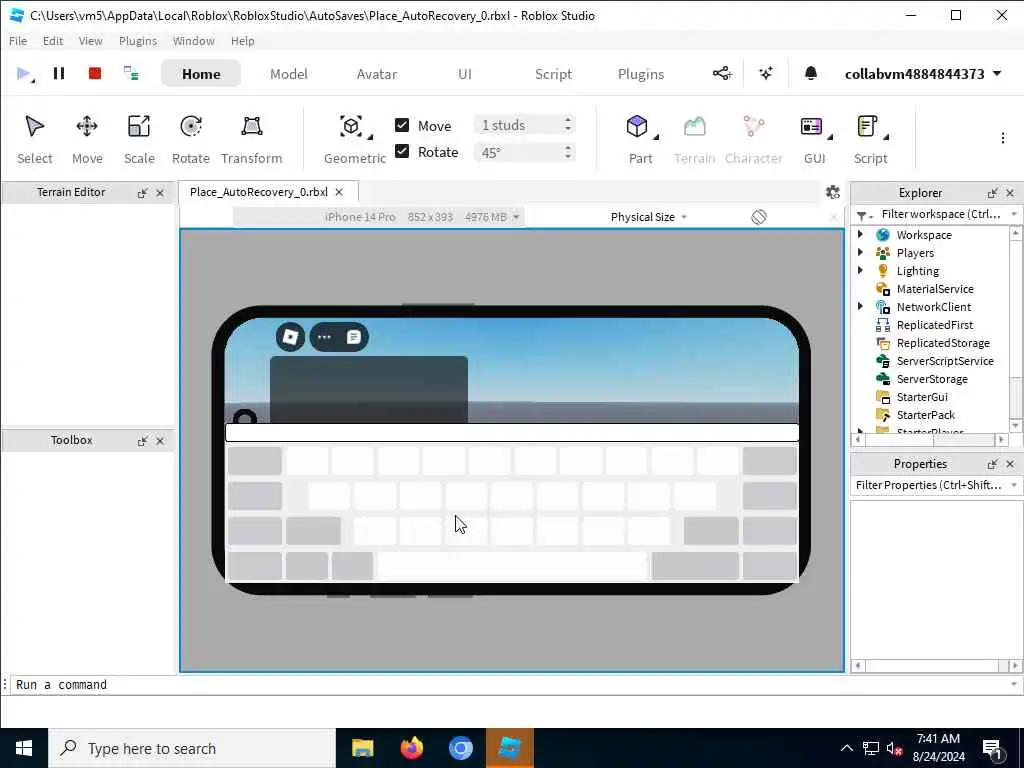Open the View menu

click(90, 40)
